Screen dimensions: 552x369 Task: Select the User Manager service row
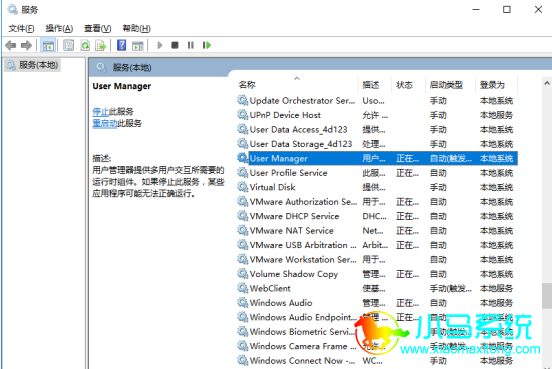point(377,158)
